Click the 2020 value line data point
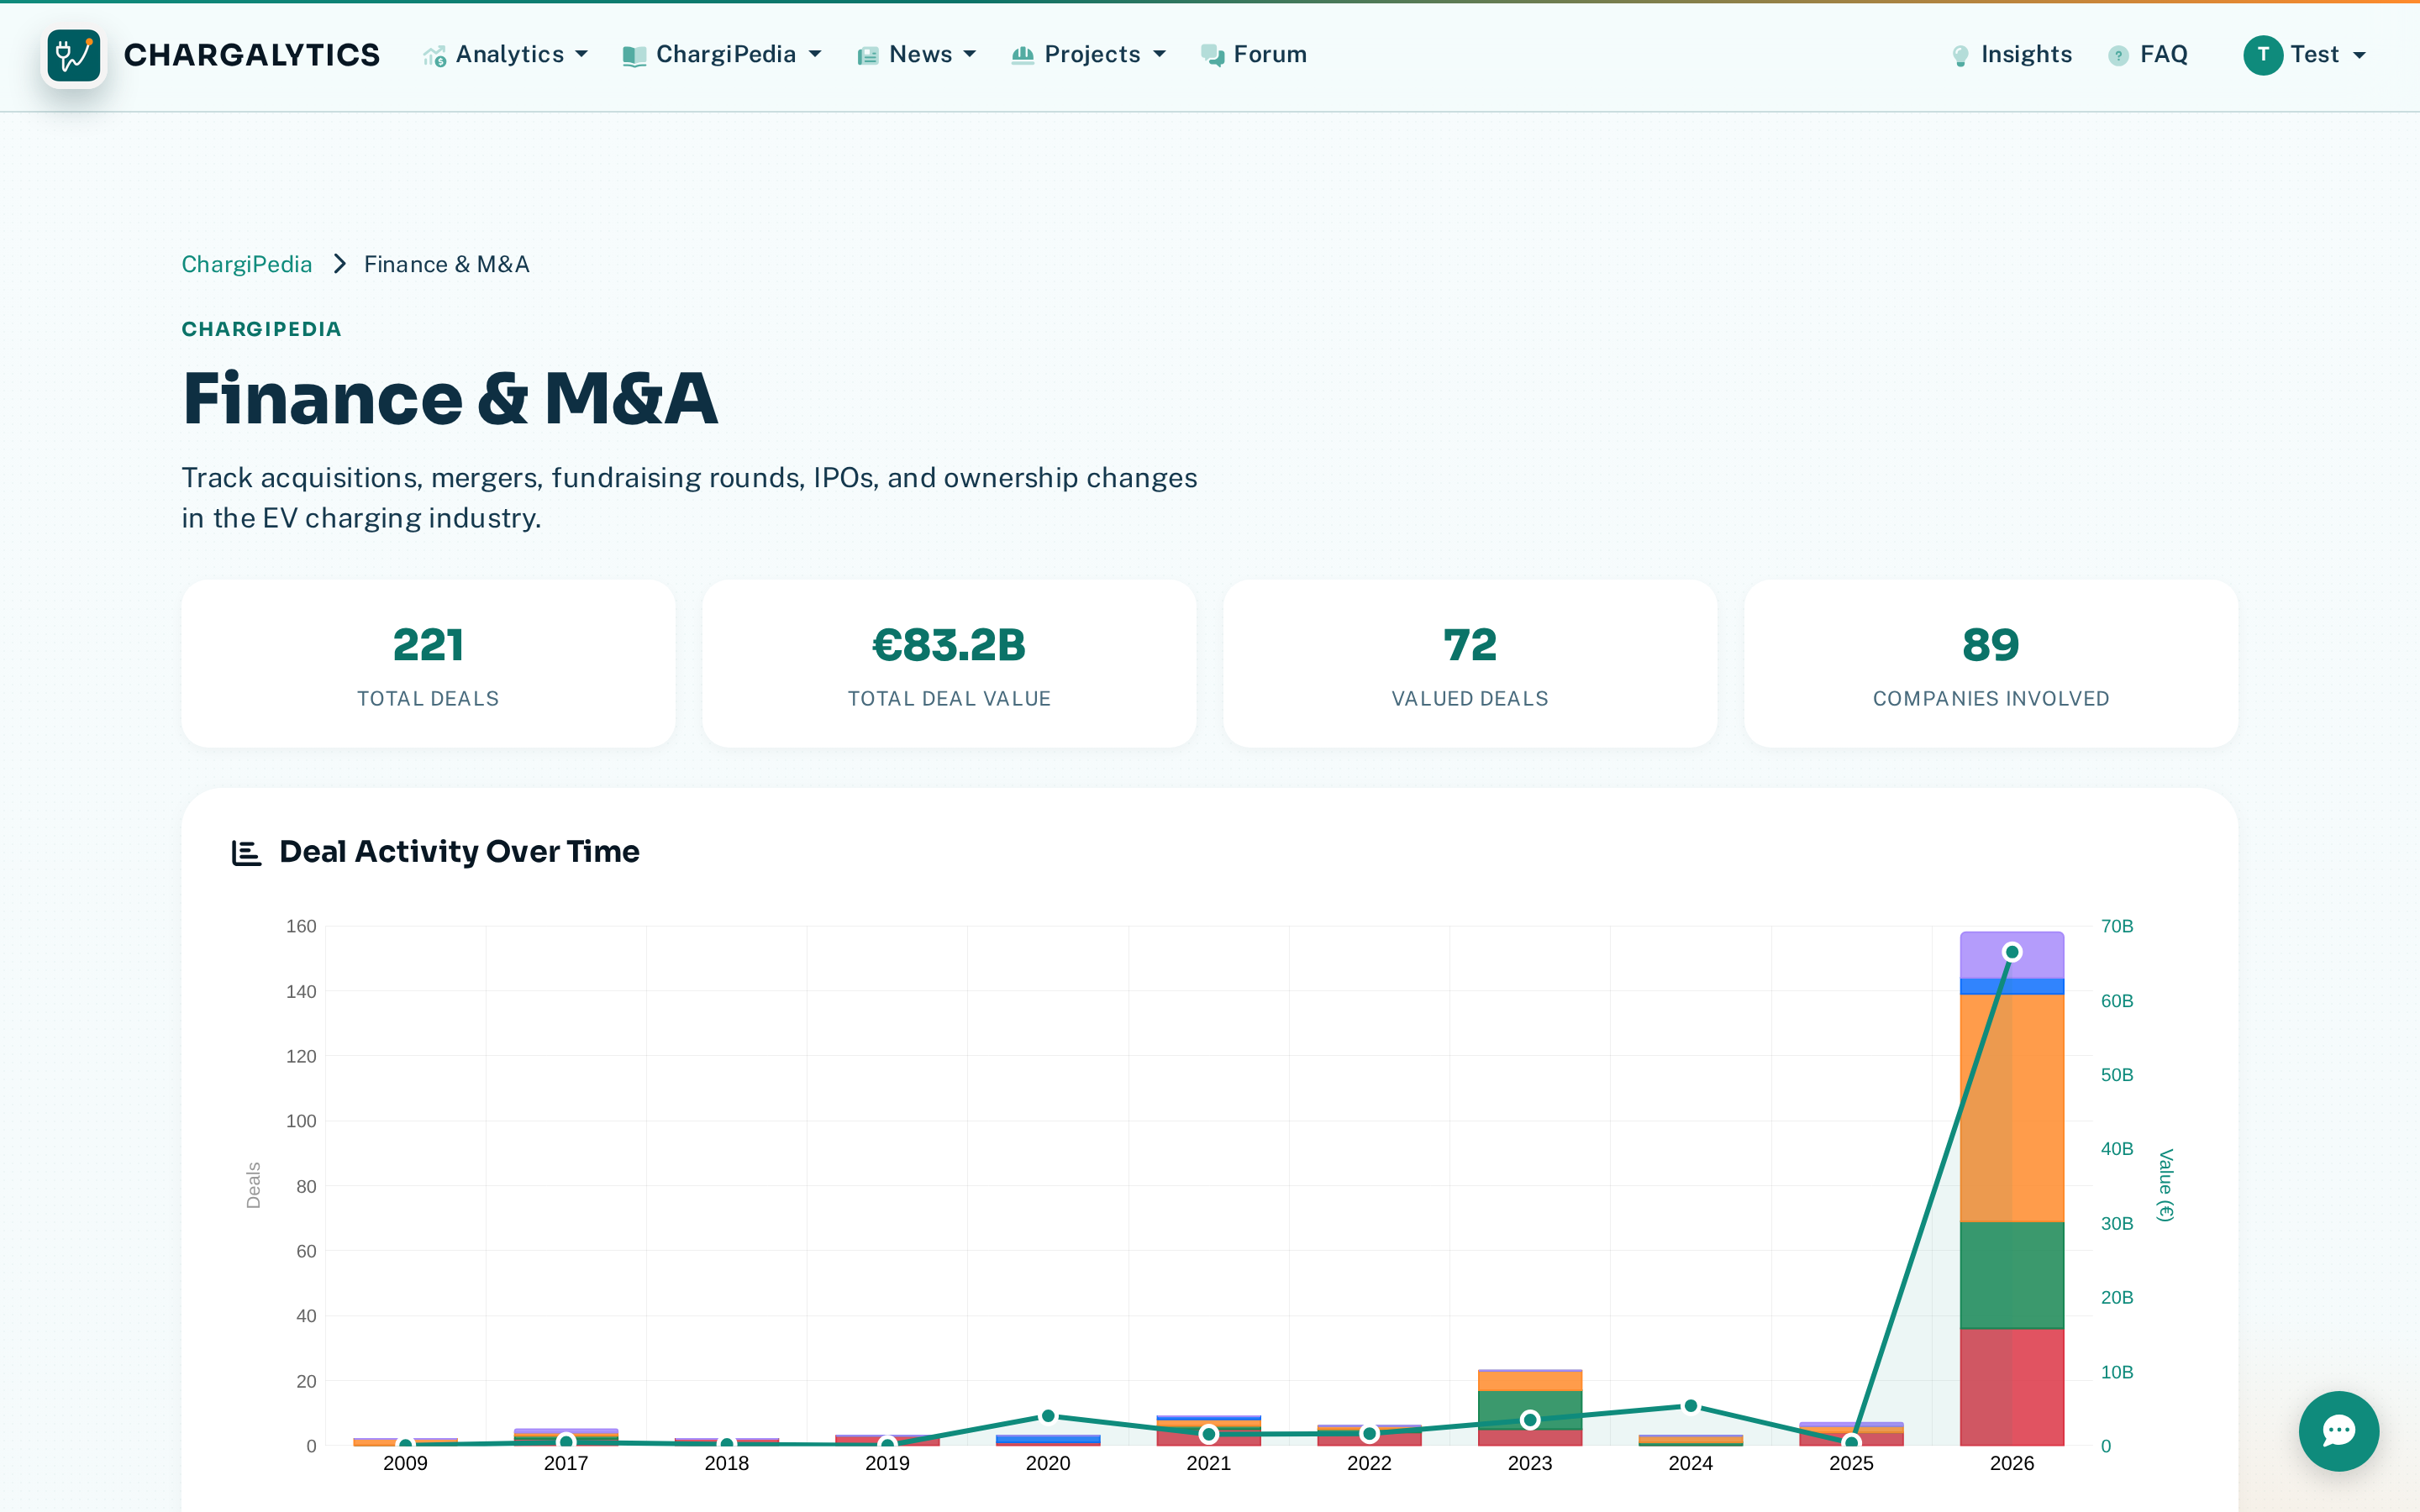Image resolution: width=2420 pixels, height=1512 pixels. (x=1048, y=1416)
